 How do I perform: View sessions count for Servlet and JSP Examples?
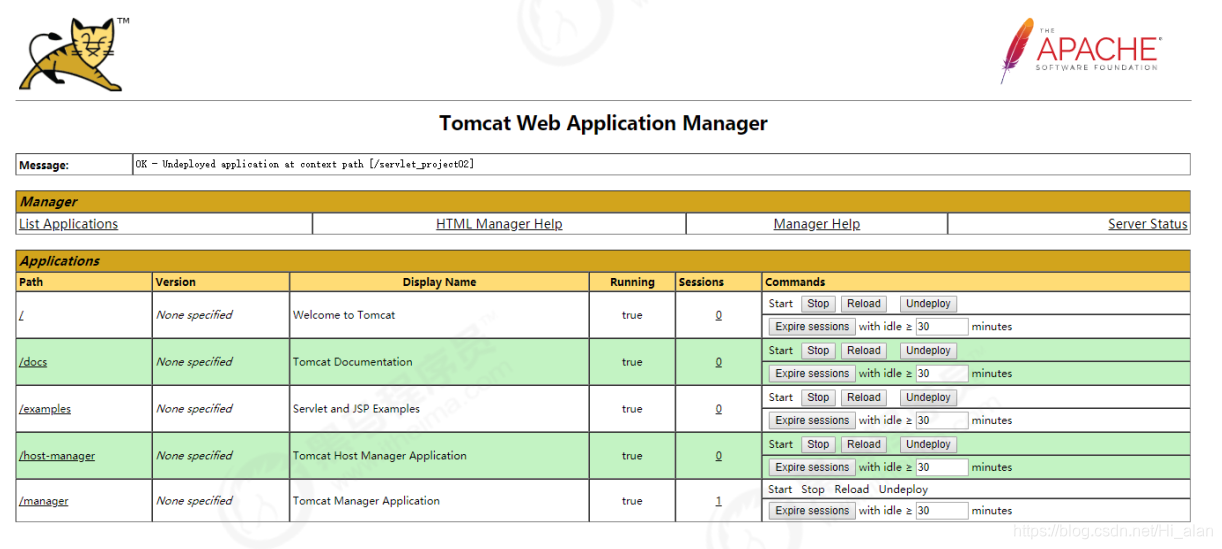click(x=718, y=409)
